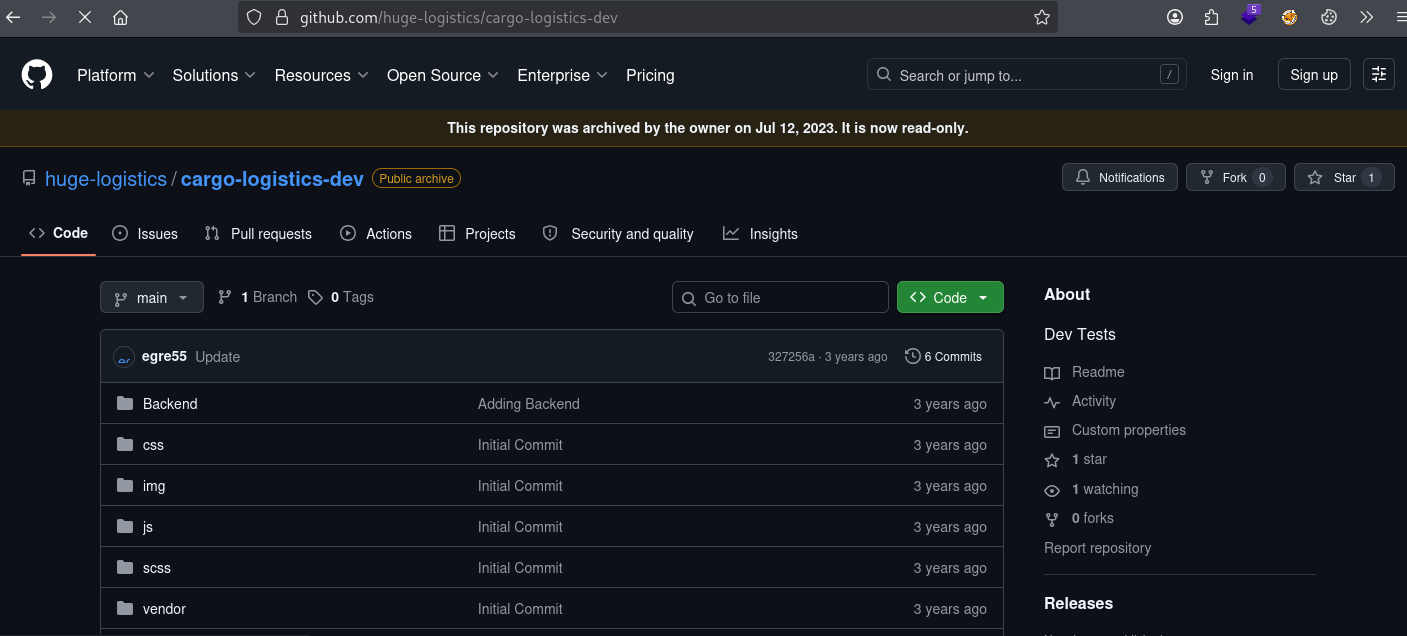Open the Update commit message link
The width and height of the screenshot is (1407, 636).
tap(217, 357)
